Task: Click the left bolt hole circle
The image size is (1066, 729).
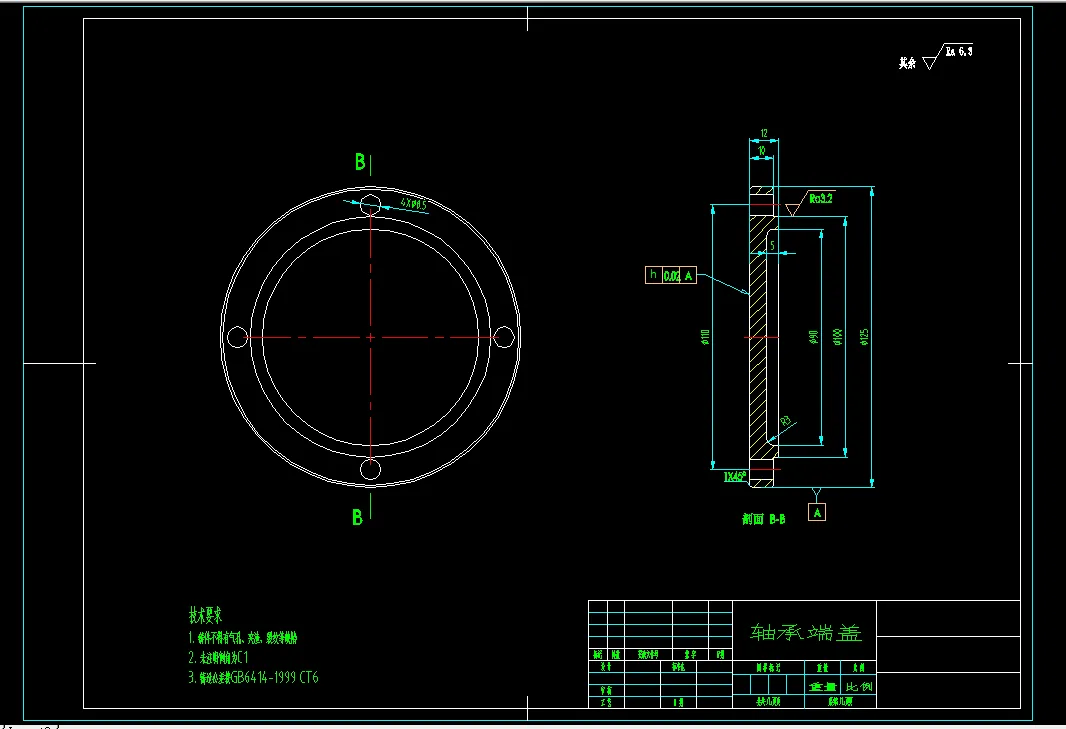Action: pyautogui.click(x=237, y=337)
